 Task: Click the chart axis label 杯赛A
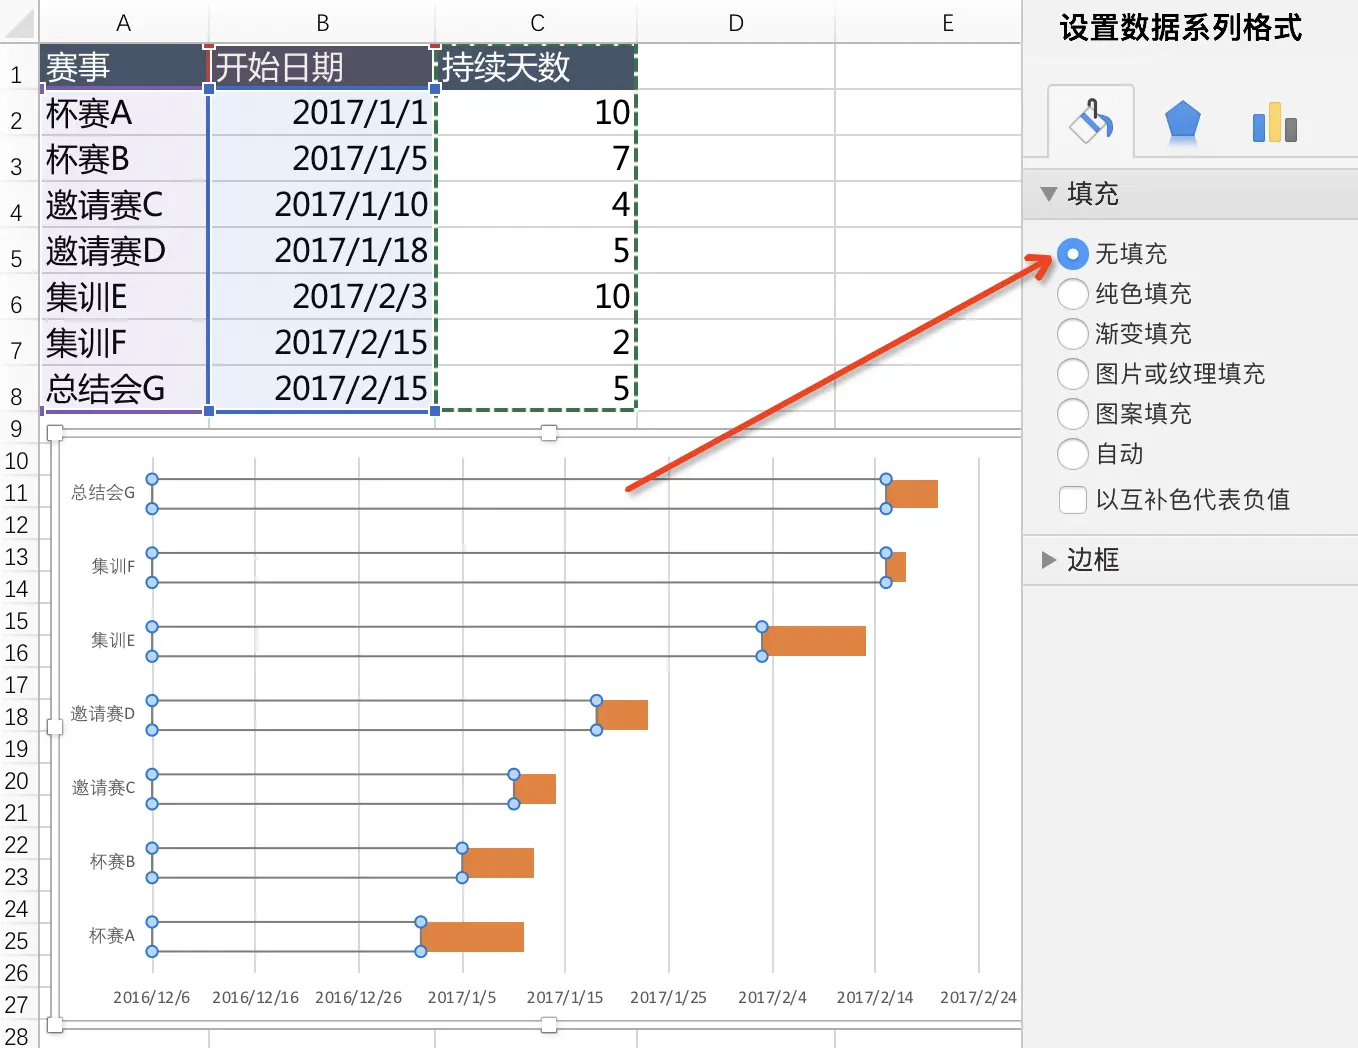pyautogui.click(x=112, y=936)
